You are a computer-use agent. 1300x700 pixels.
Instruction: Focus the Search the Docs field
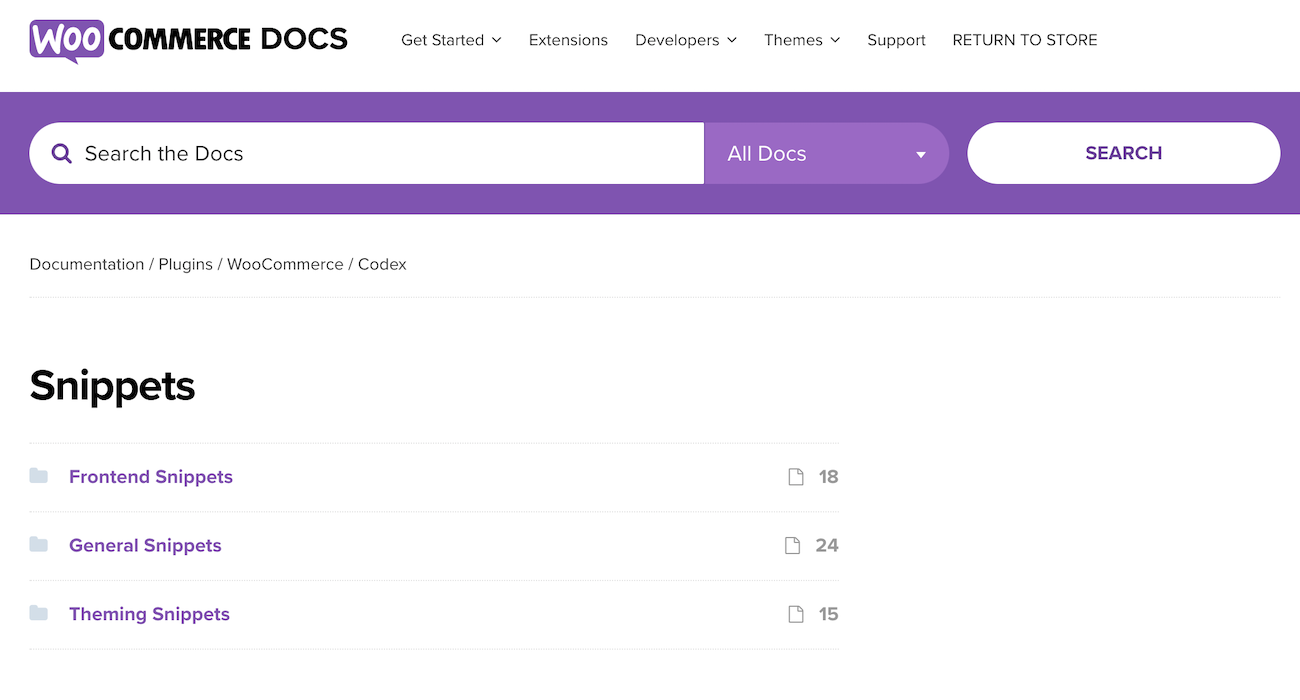(x=367, y=153)
